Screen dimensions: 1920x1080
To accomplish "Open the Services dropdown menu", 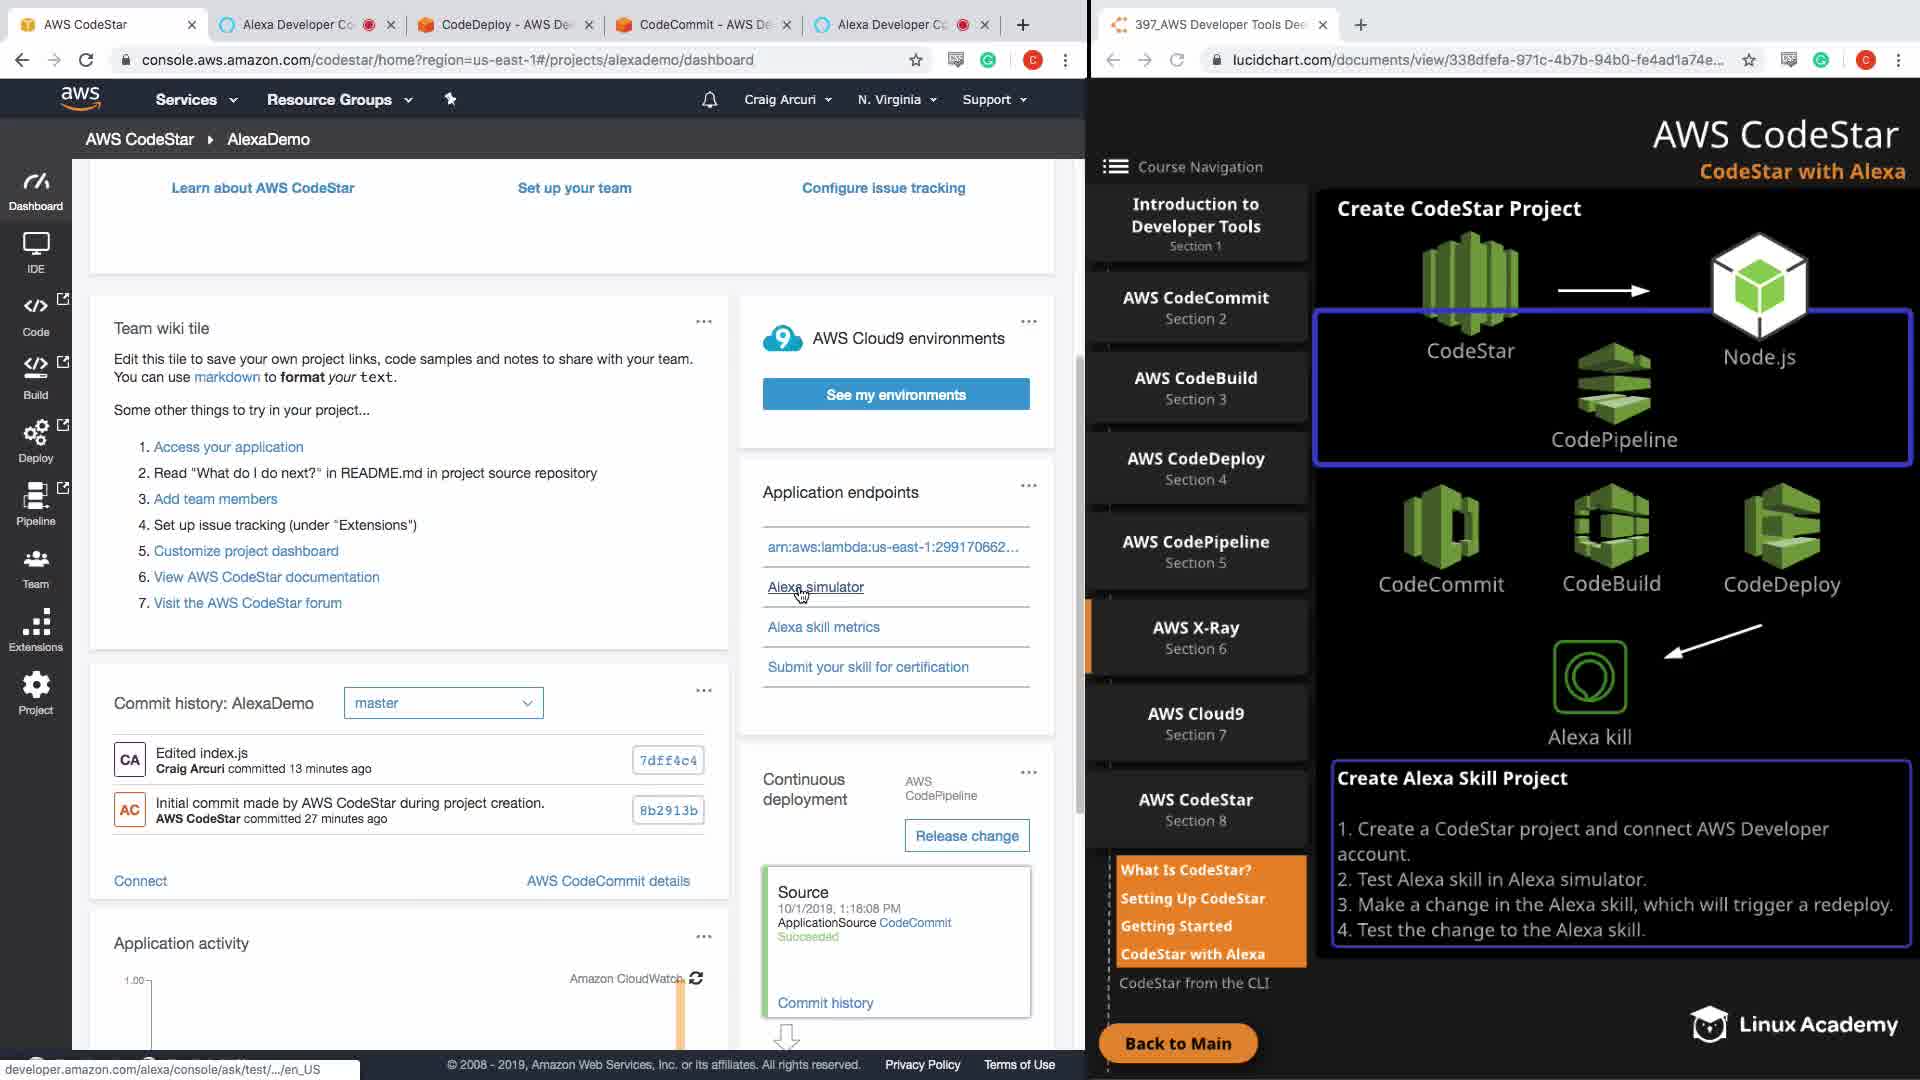I will 196,100.
